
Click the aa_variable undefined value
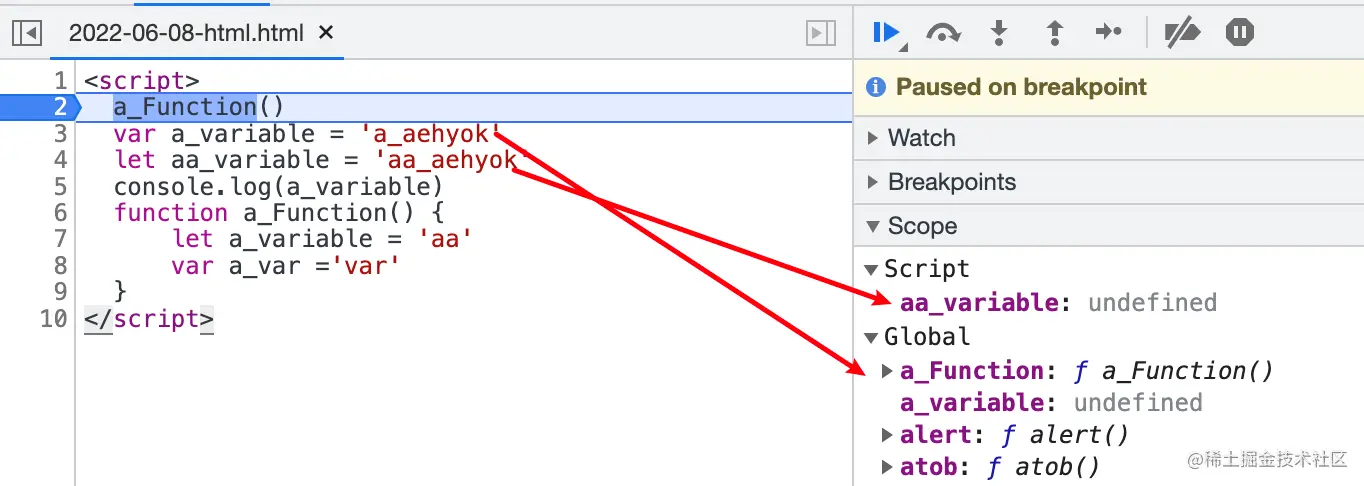tap(1152, 302)
